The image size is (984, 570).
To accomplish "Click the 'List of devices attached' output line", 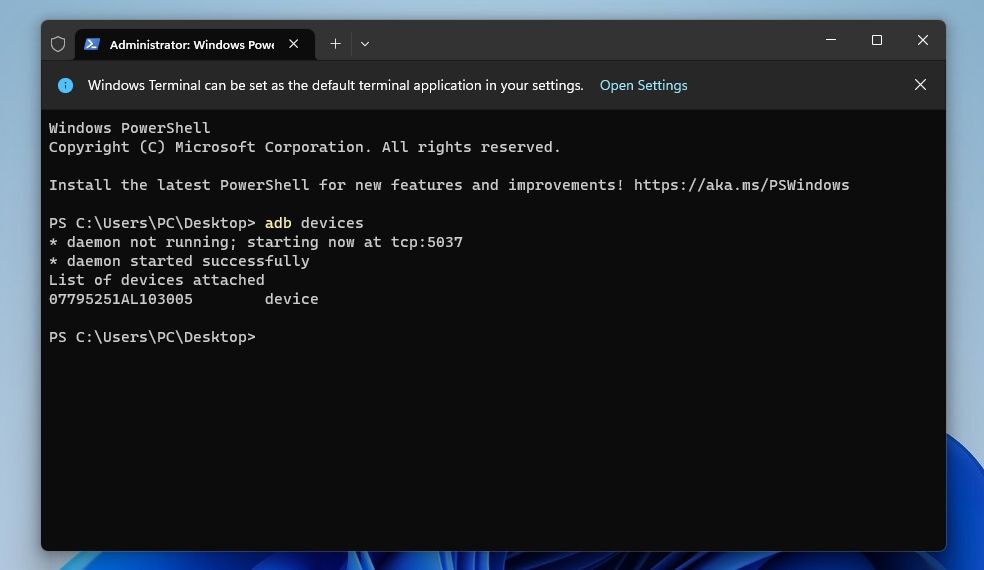I will click(x=157, y=280).
